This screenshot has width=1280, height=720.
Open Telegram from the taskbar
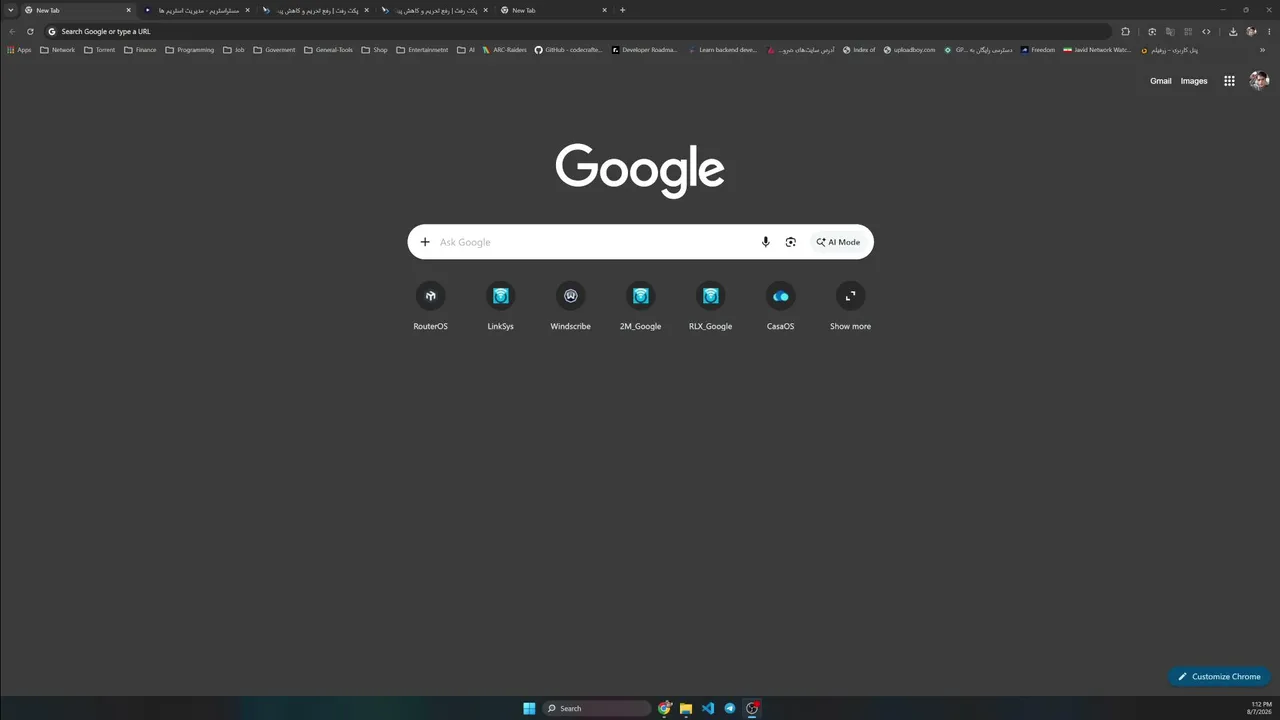tap(730, 708)
